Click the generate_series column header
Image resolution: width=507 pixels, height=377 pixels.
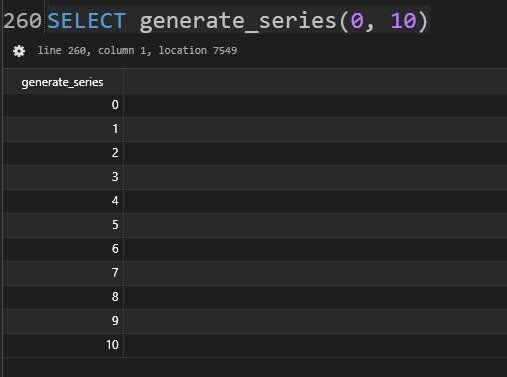click(x=63, y=82)
